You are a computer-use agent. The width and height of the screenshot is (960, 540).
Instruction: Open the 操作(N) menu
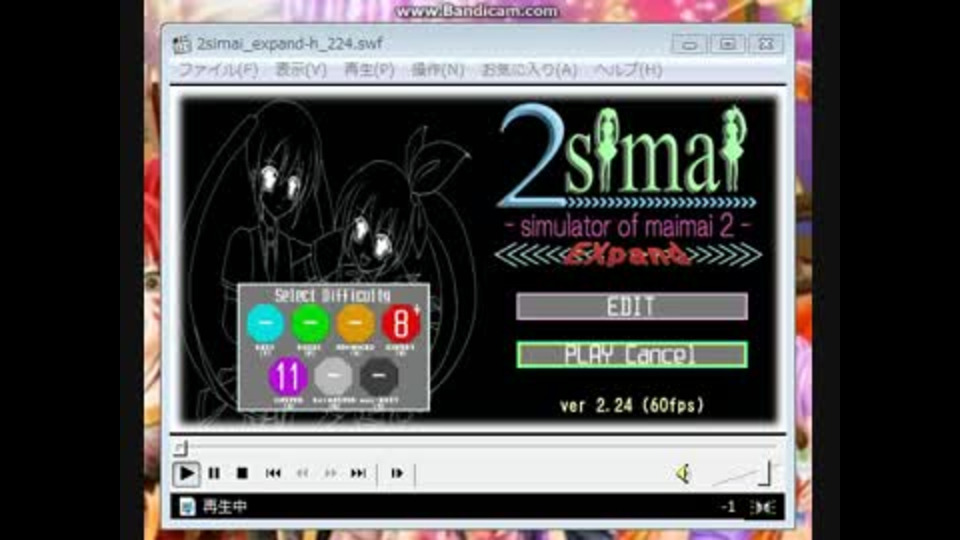click(437, 70)
